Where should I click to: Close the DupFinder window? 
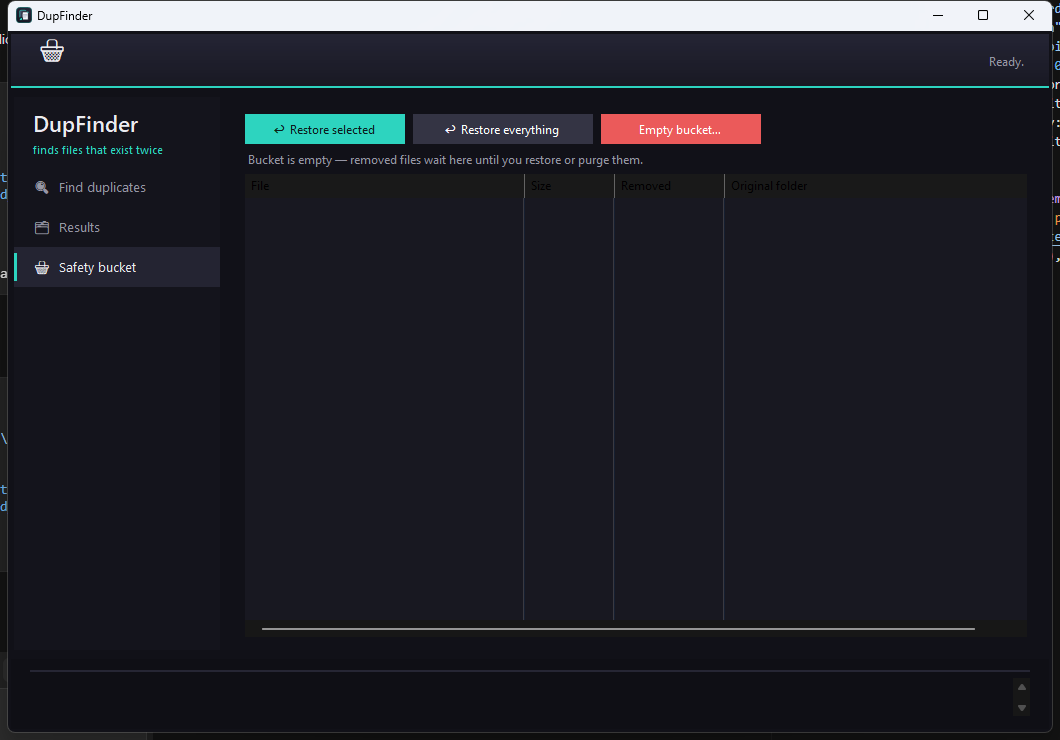1029,15
